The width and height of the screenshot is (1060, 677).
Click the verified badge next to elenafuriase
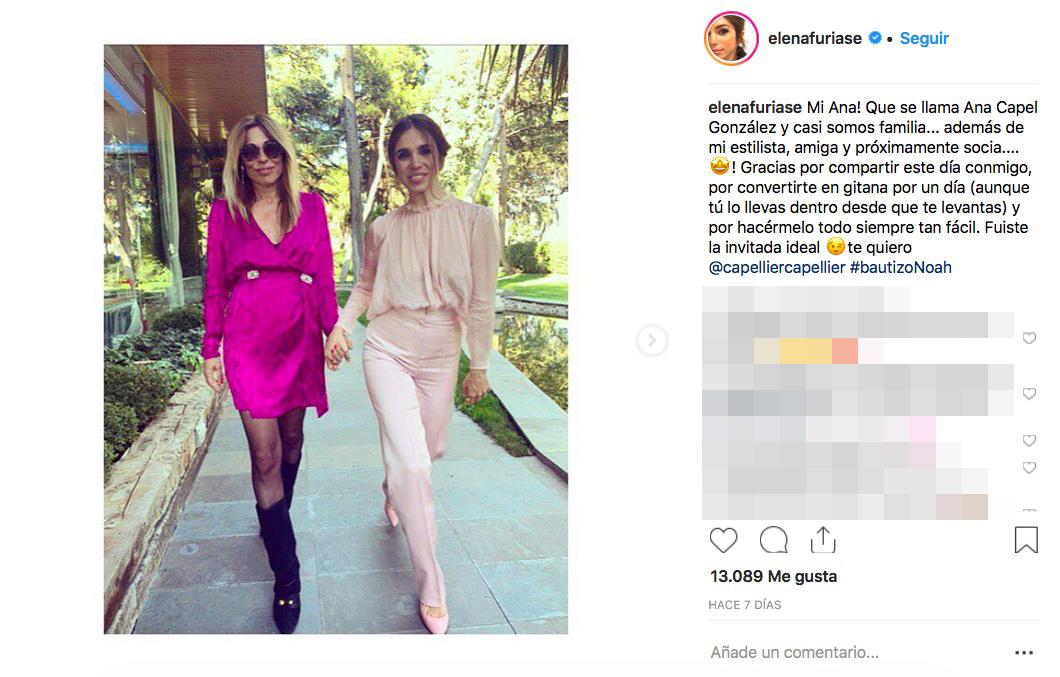[875, 38]
